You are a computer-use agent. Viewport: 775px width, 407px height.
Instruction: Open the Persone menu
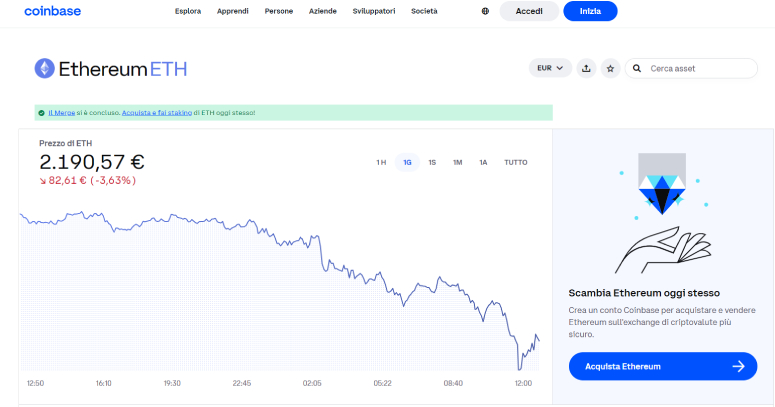(x=279, y=11)
